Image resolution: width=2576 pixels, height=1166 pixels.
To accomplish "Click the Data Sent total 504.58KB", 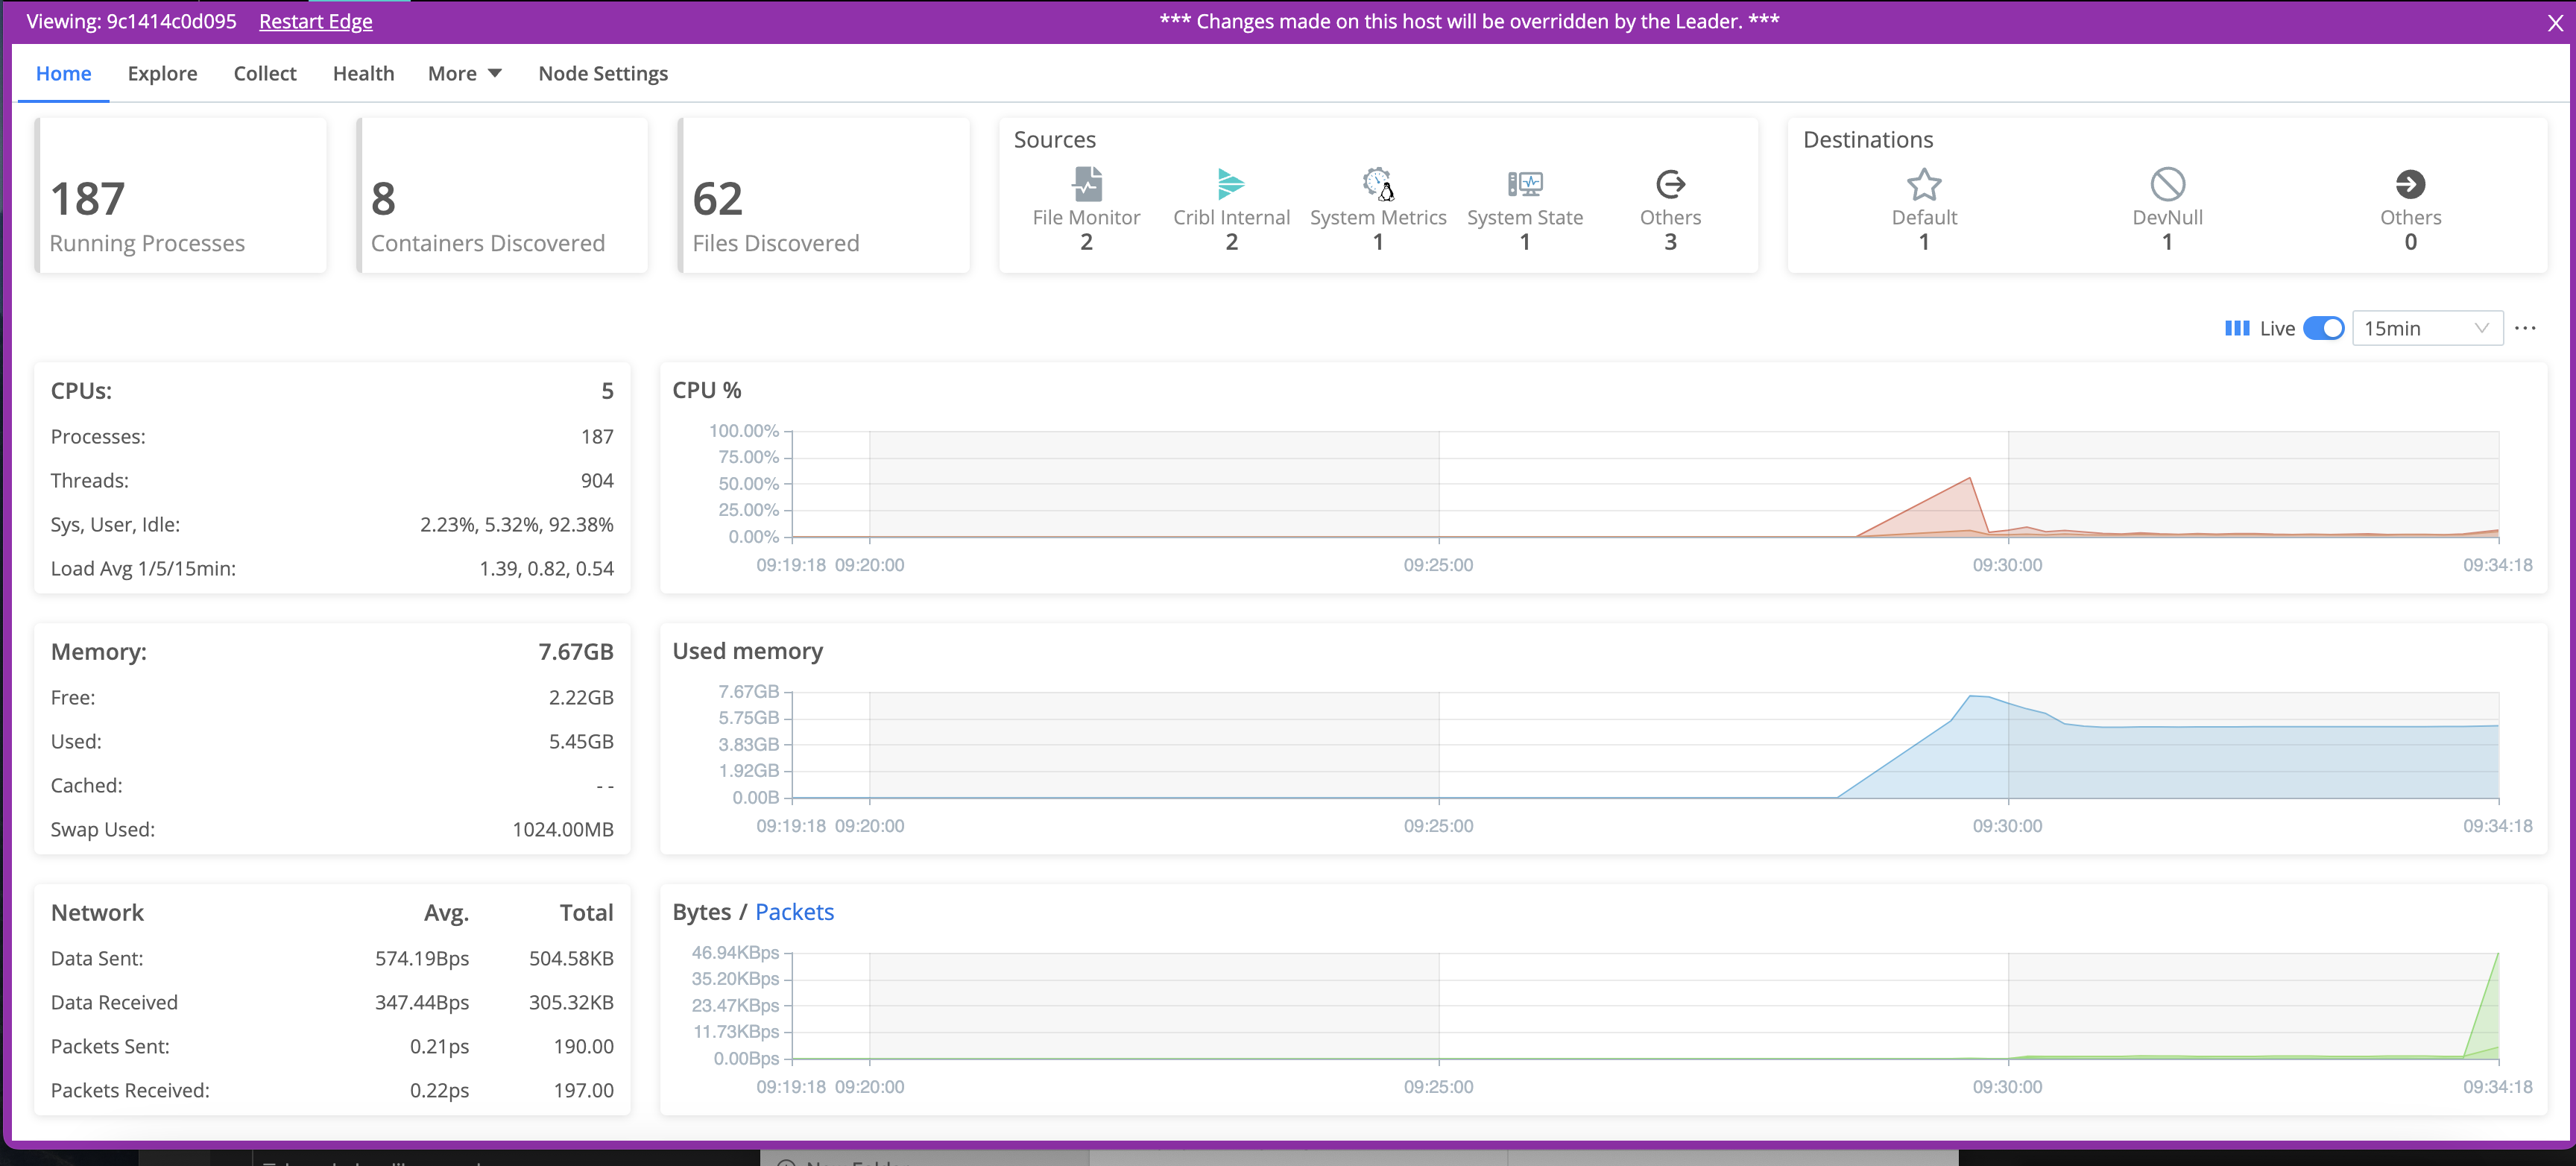I will click(x=571, y=958).
